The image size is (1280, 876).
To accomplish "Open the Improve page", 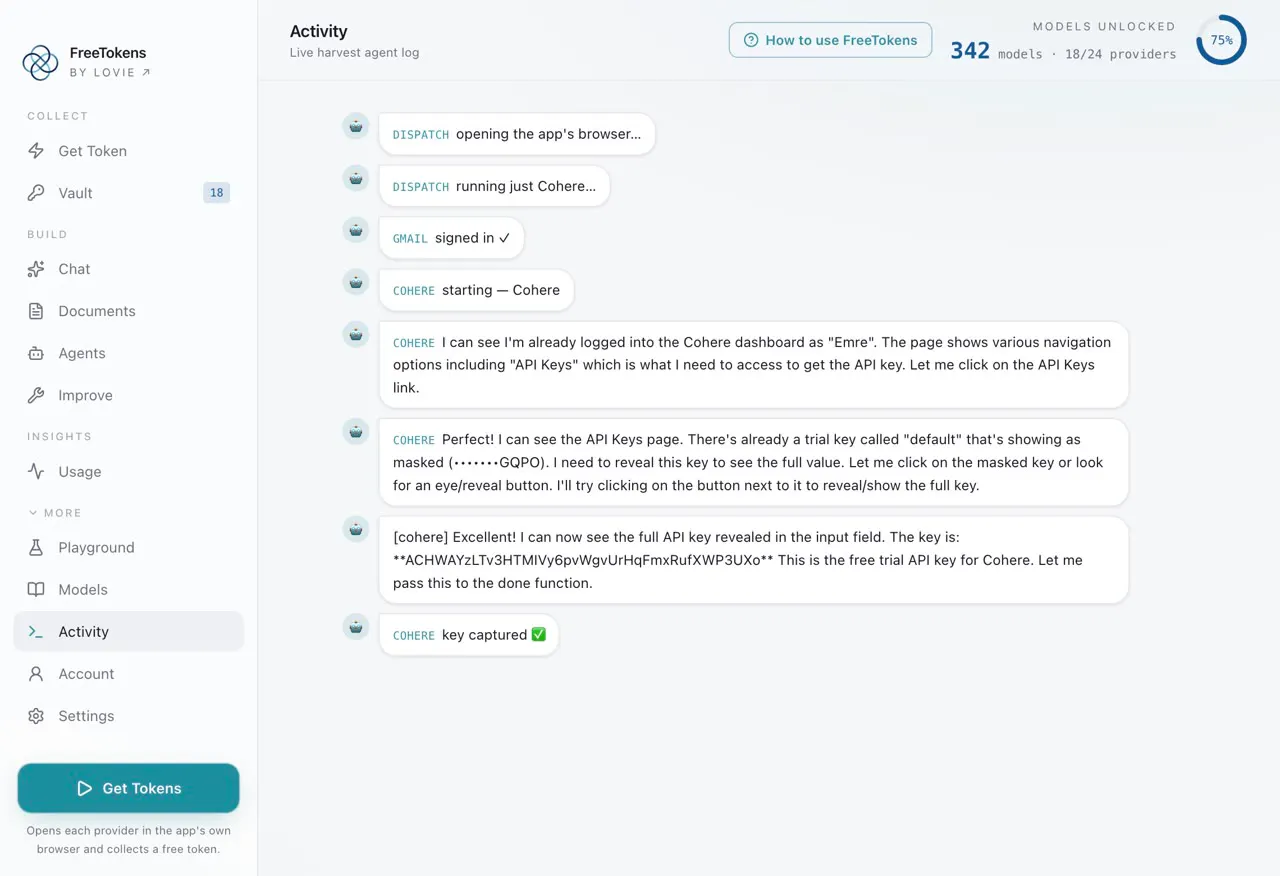I will tap(128, 395).
